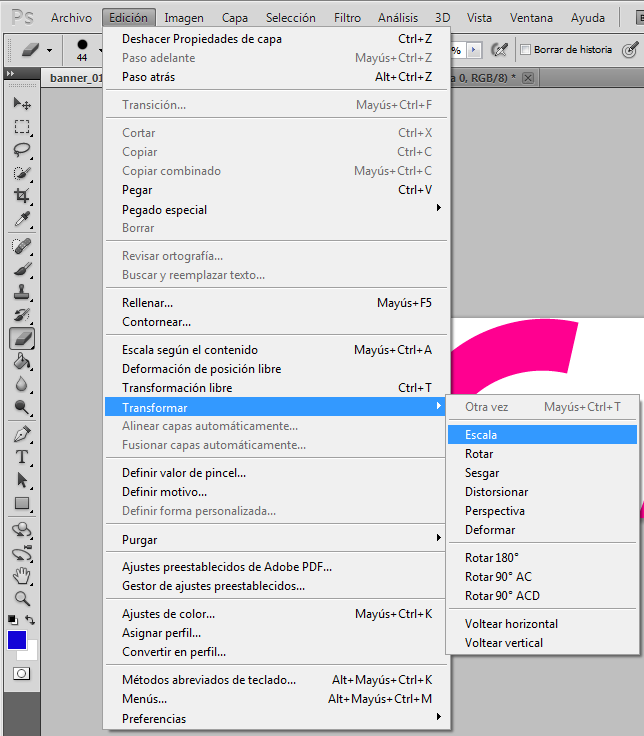Choose Rotar 180° option
This screenshot has width=644, height=736.
(x=542, y=557)
